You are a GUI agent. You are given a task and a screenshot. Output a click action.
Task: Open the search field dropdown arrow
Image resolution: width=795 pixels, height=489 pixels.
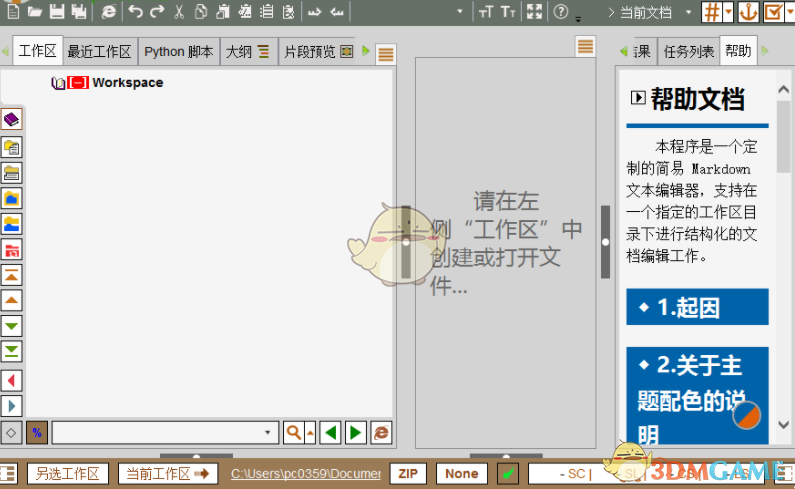(x=267, y=433)
